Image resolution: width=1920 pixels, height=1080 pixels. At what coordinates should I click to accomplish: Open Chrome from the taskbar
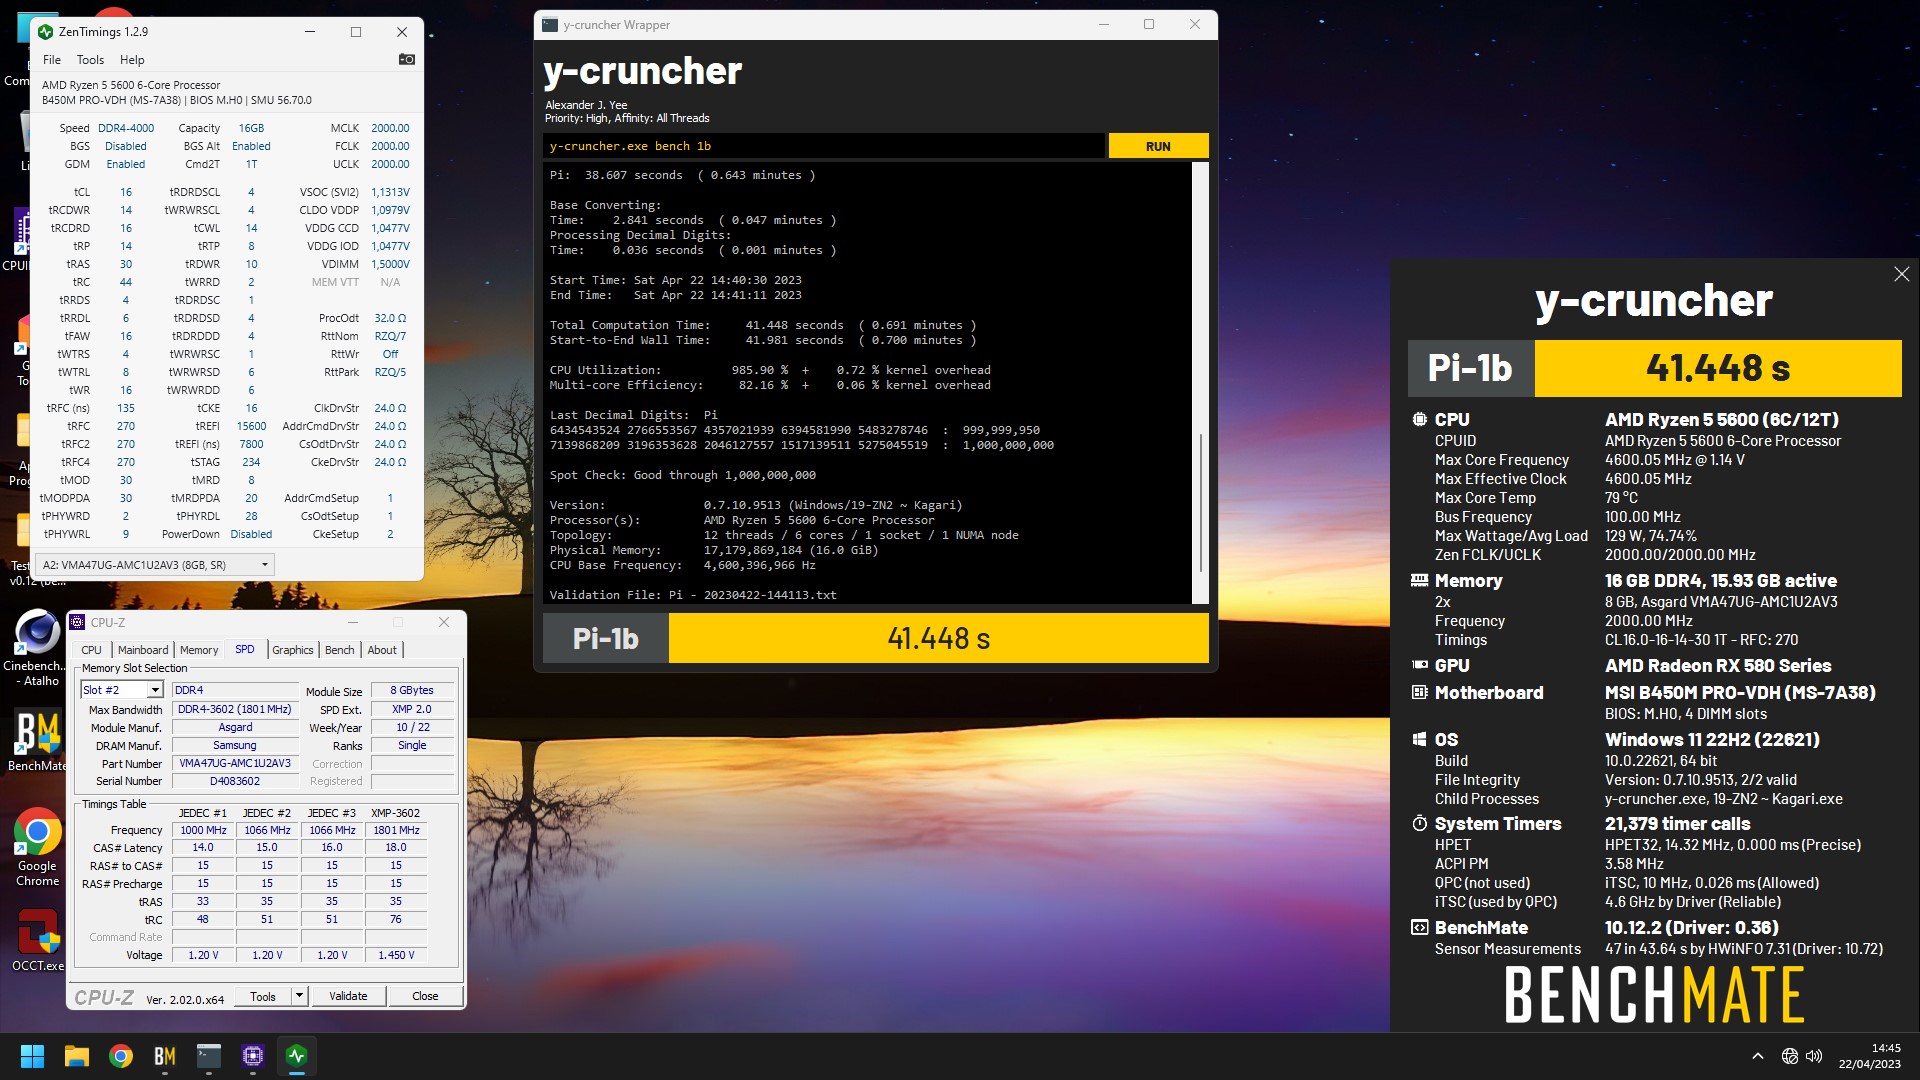point(121,1056)
